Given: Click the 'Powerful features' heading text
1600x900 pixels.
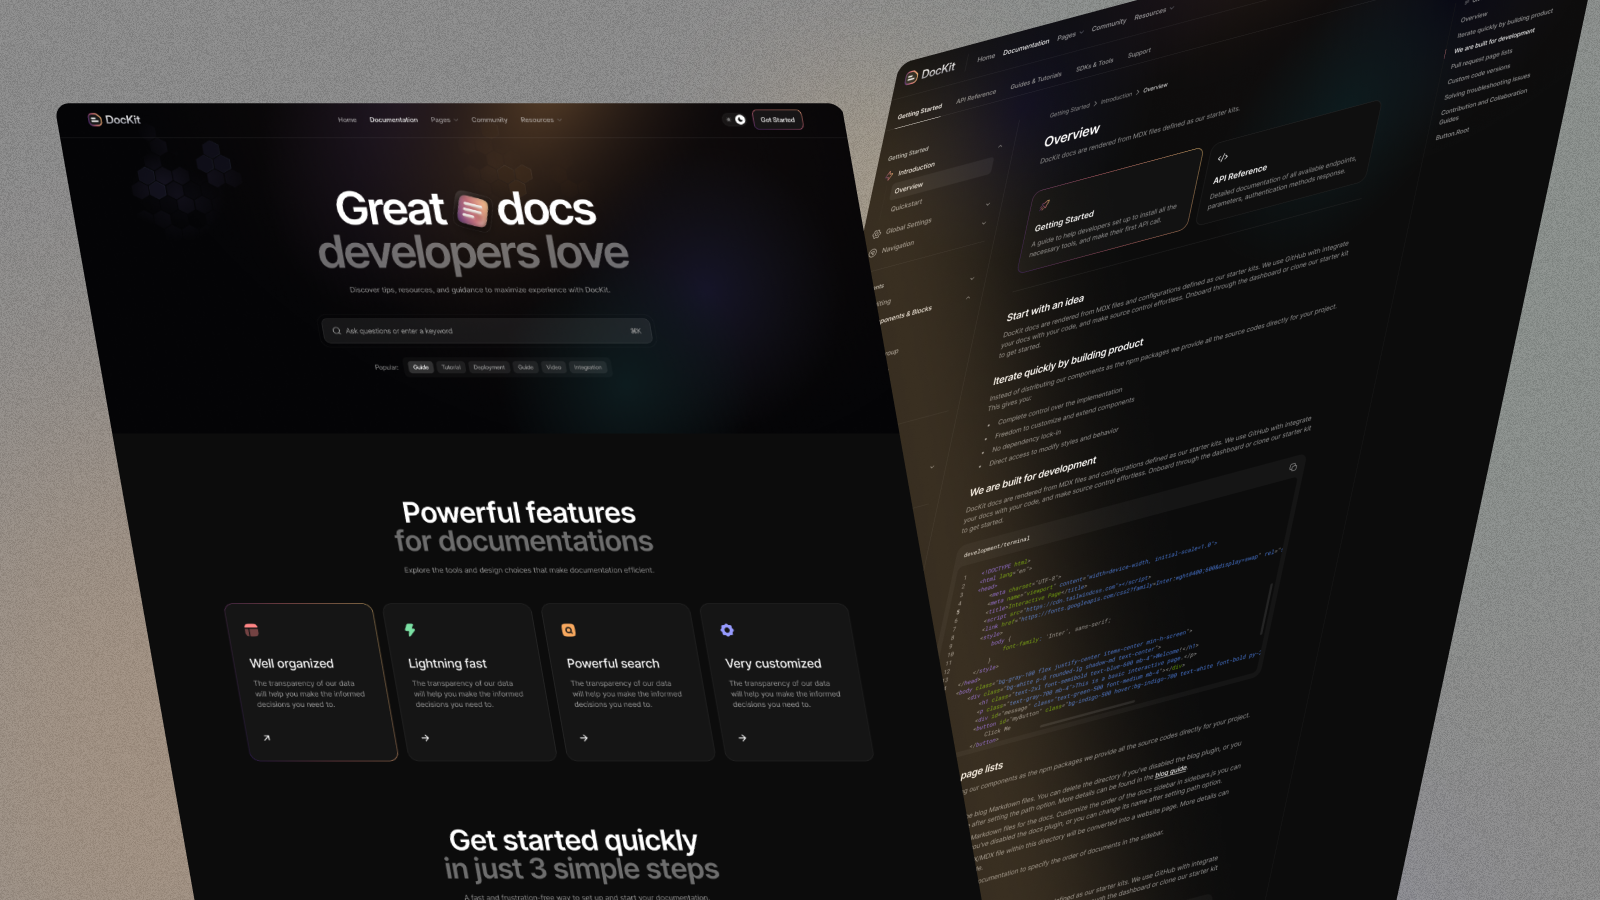Looking at the screenshot, I should coord(519,513).
